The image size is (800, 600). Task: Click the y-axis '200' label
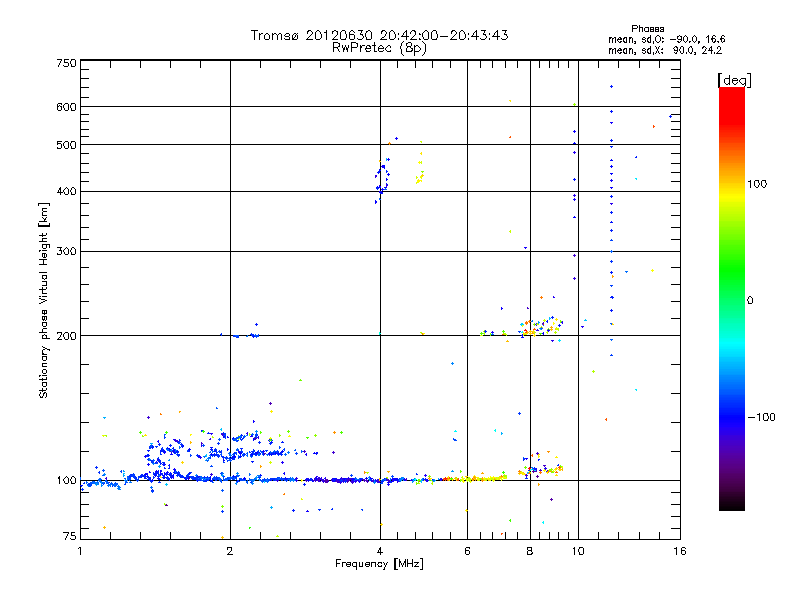[x=66, y=336]
